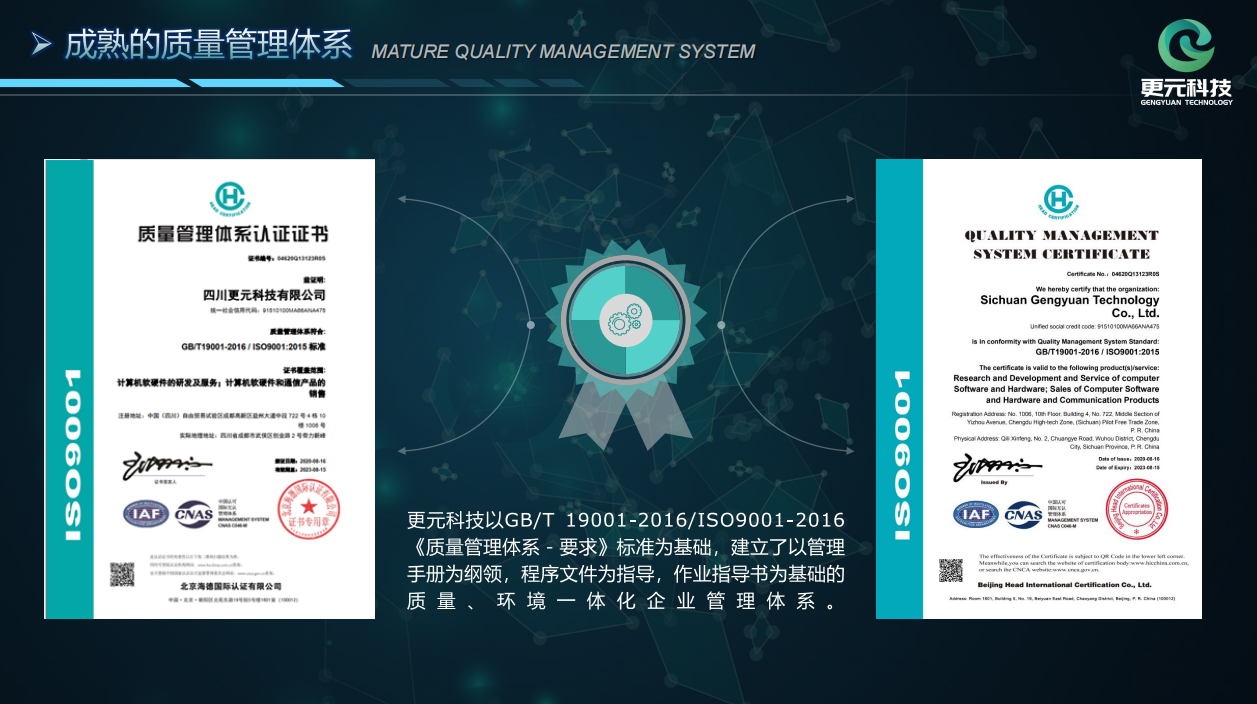Click 'Date of Issue' on English certificate
Viewport: 1257px width, 704px height.
tap(1128, 459)
